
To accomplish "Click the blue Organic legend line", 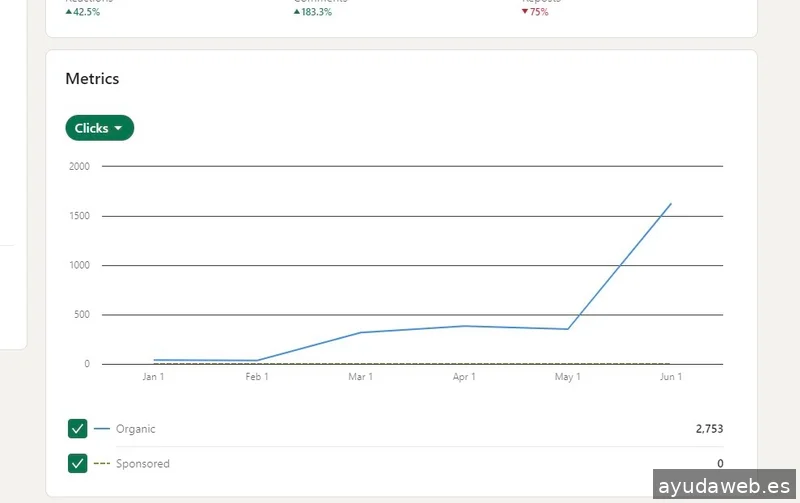I will pos(102,429).
